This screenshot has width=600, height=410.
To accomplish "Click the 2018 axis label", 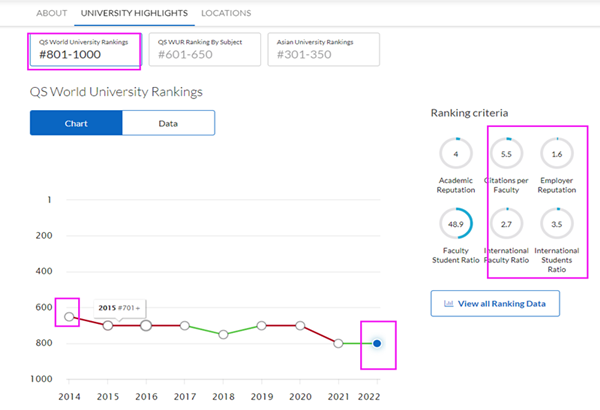I will pyautogui.click(x=223, y=397).
